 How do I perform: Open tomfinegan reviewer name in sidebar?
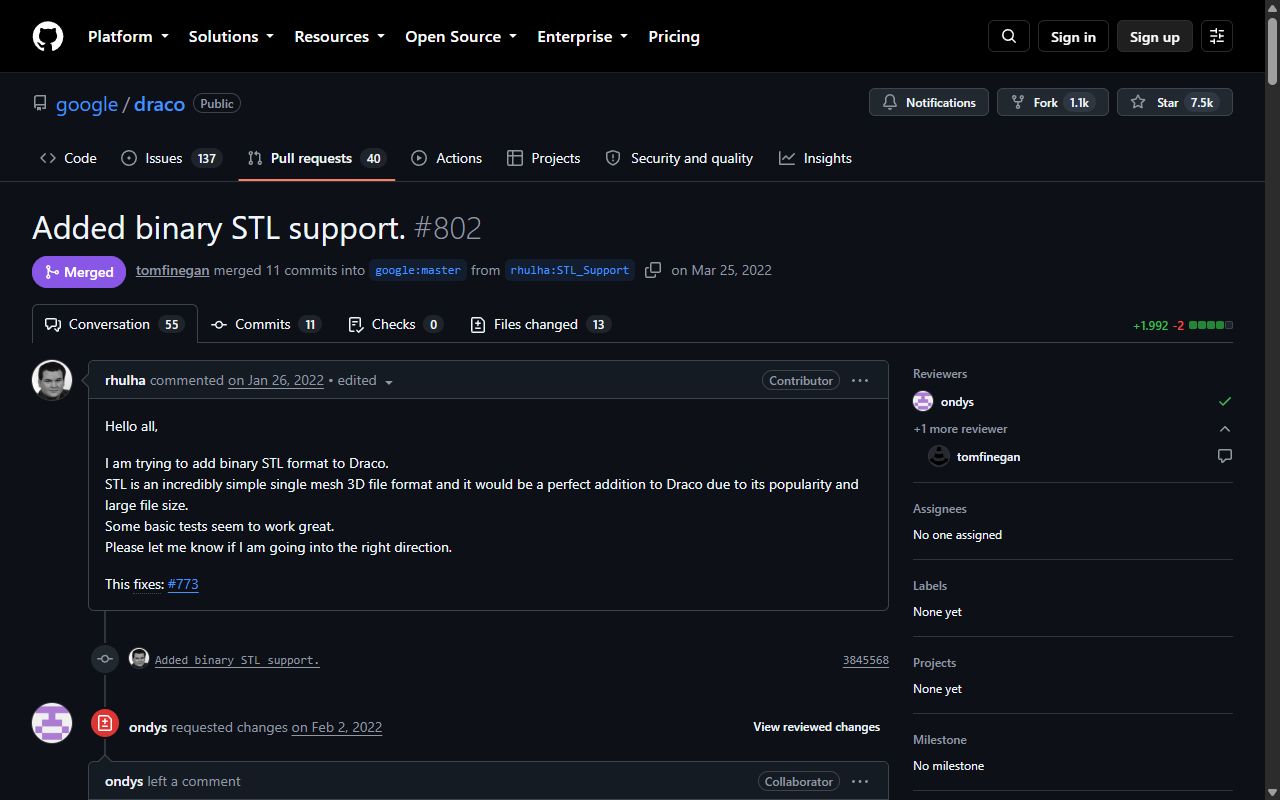point(988,456)
